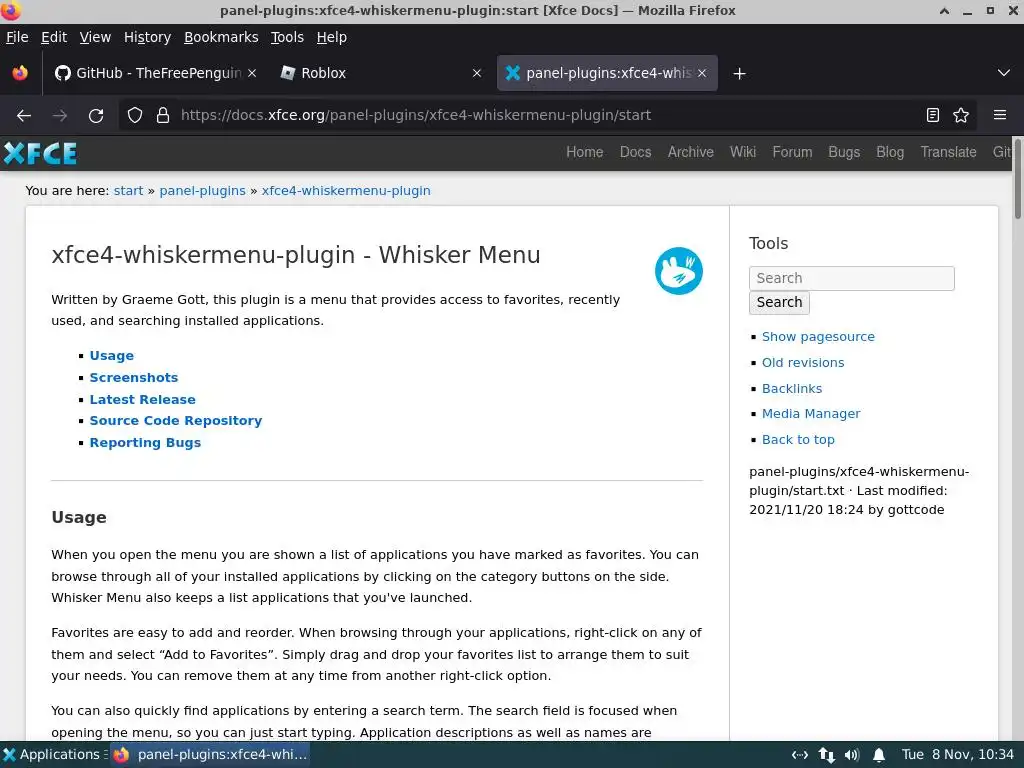
Task: Click the 'panel-plugins' breadcrumb link
Action: click(x=202, y=191)
